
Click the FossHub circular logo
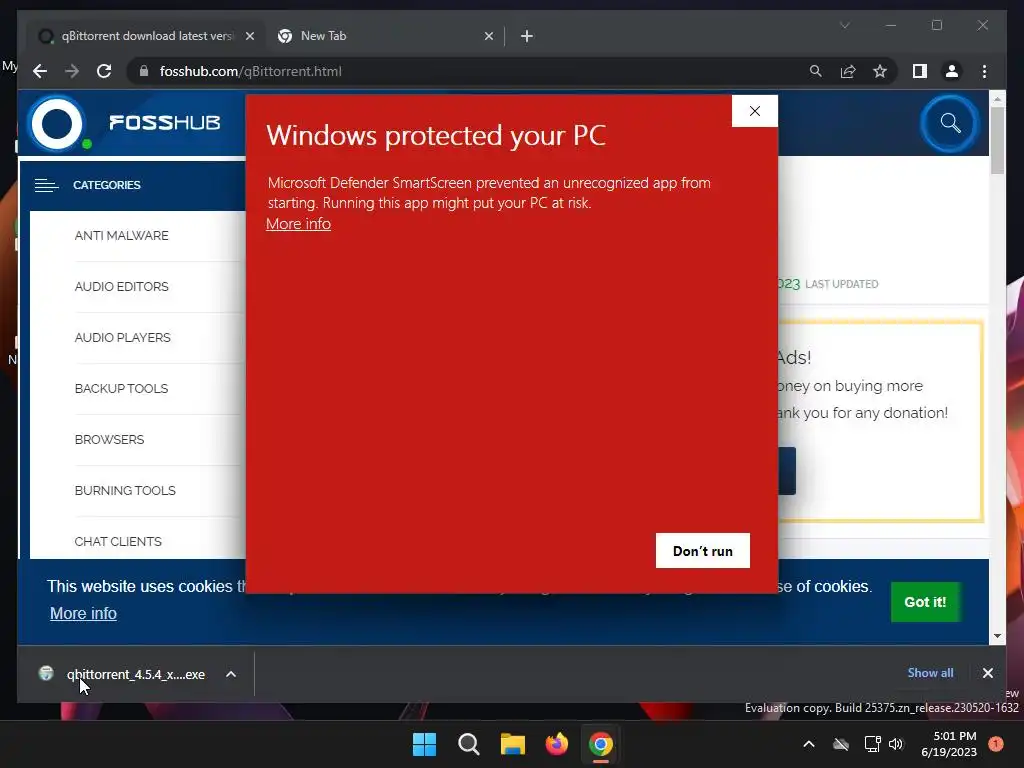tap(57, 123)
